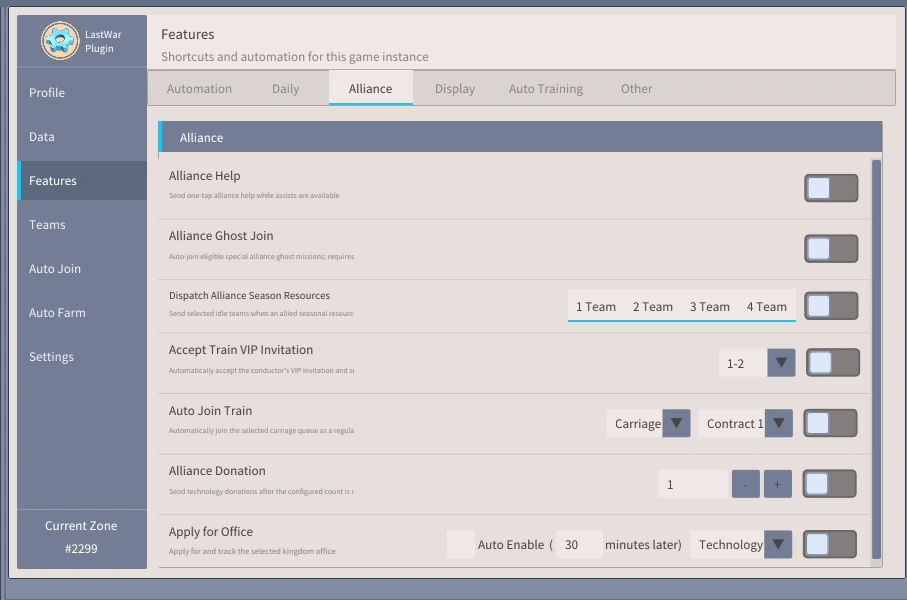The height and width of the screenshot is (600, 907).
Task: Open the Contract 1 dropdown arrow
Action: pyautogui.click(x=779, y=424)
